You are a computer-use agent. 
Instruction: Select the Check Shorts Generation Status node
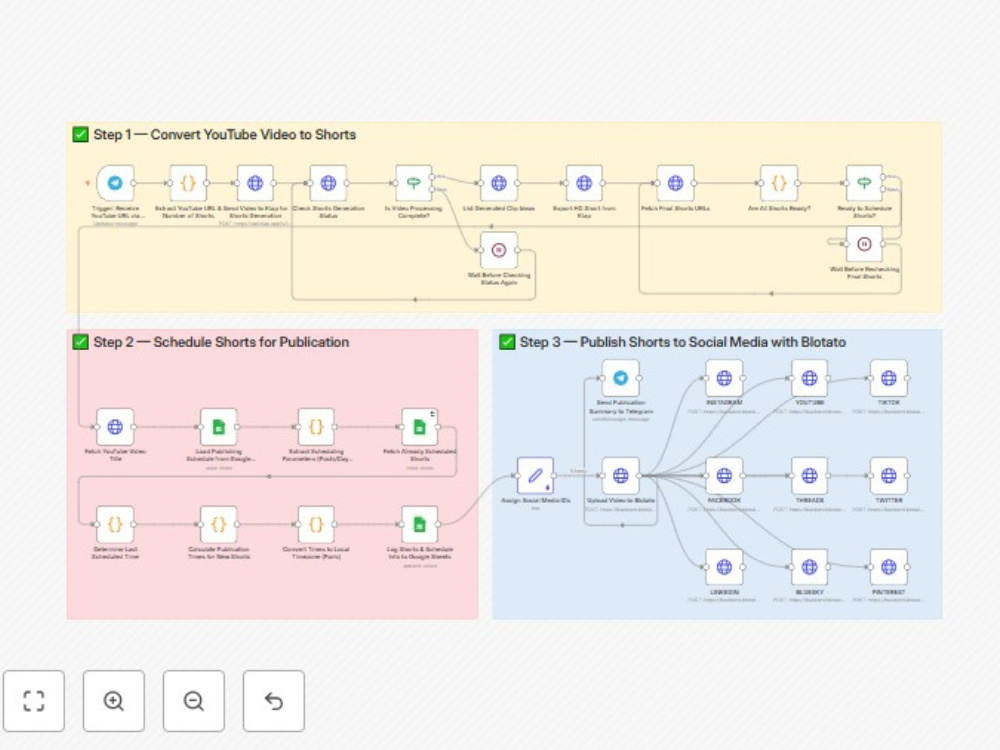[x=328, y=183]
